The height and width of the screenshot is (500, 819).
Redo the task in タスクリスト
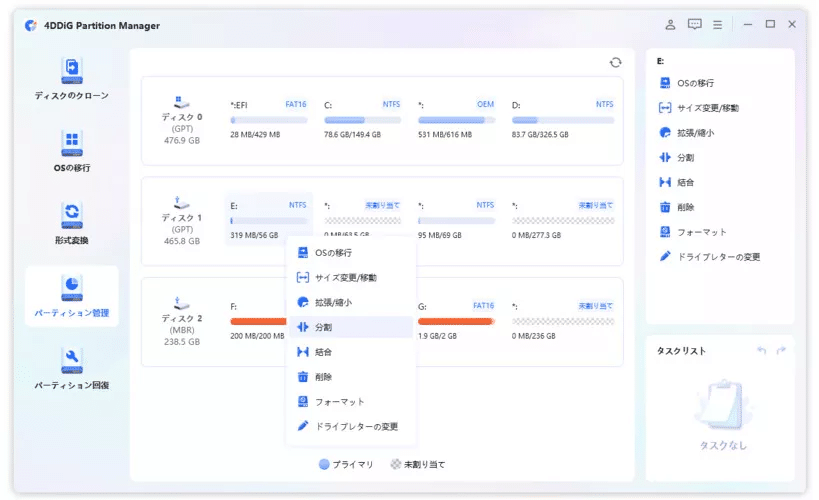(781, 350)
